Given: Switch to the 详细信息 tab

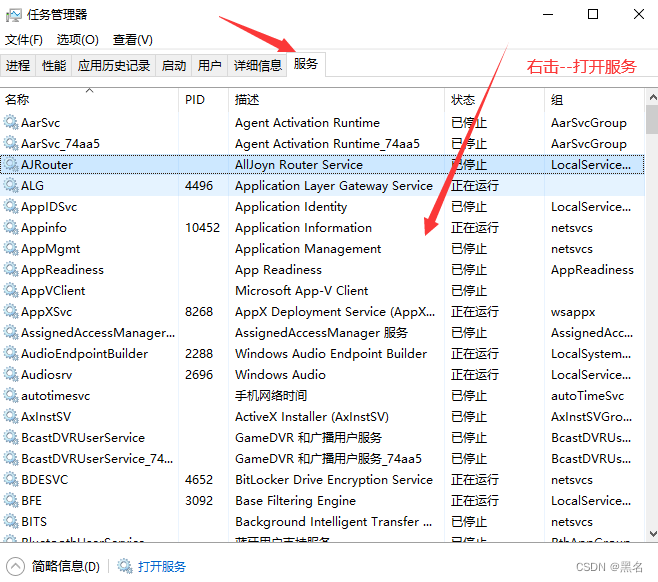Looking at the screenshot, I should 257,65.
